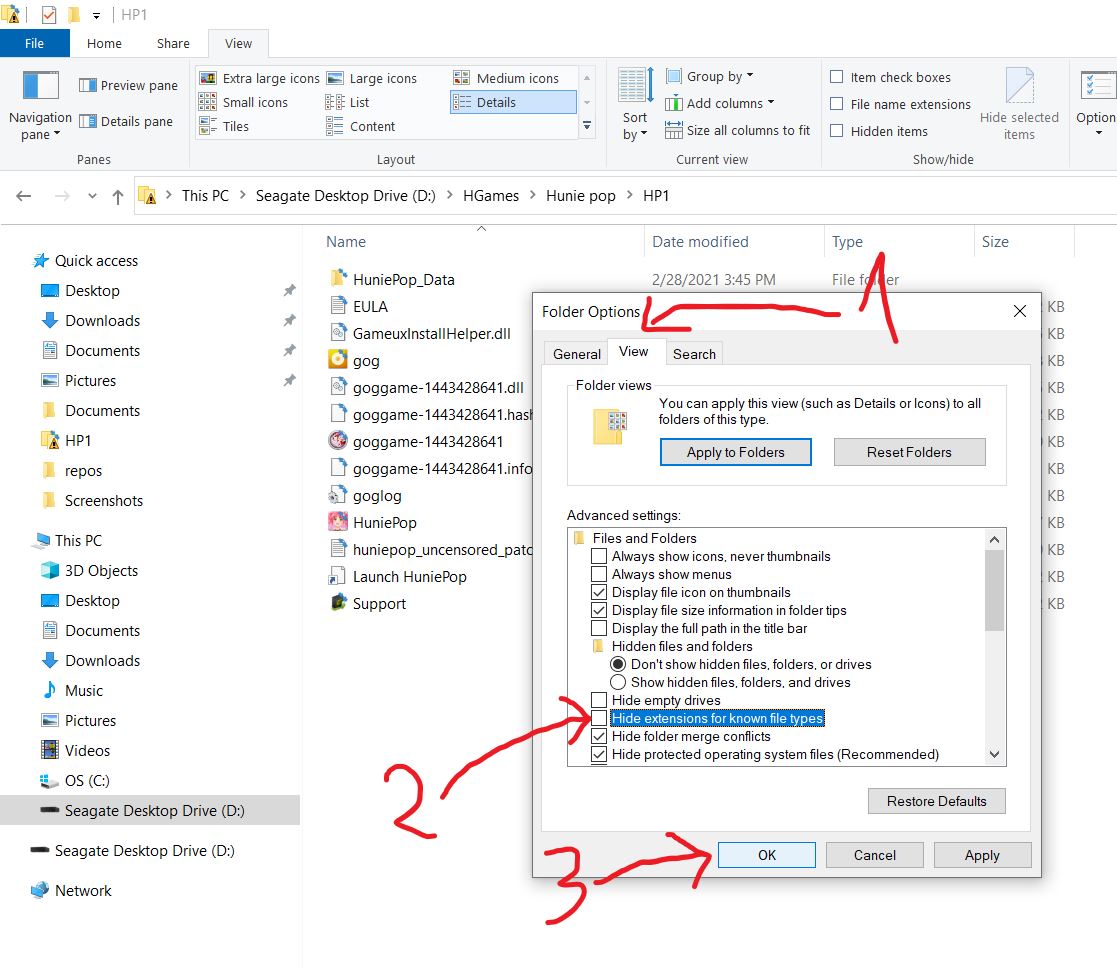Uncheck Hide extensions for known file types
Screen dimensions: 1117x968
[x=599, y=718]
